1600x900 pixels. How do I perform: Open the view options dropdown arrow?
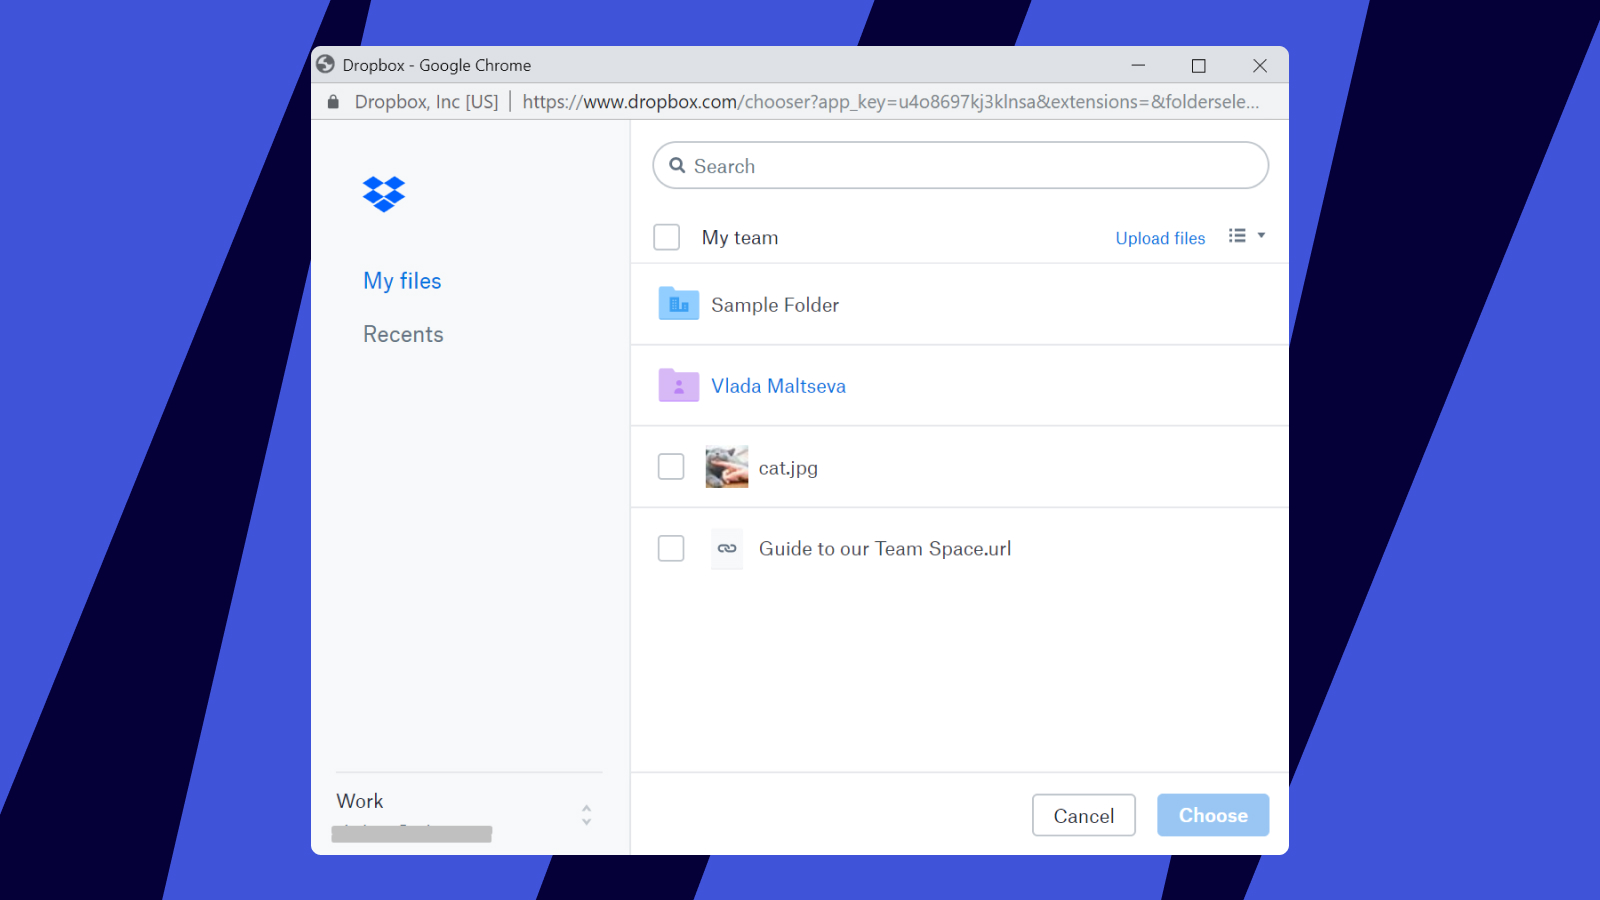click(x=1261, y=236)
